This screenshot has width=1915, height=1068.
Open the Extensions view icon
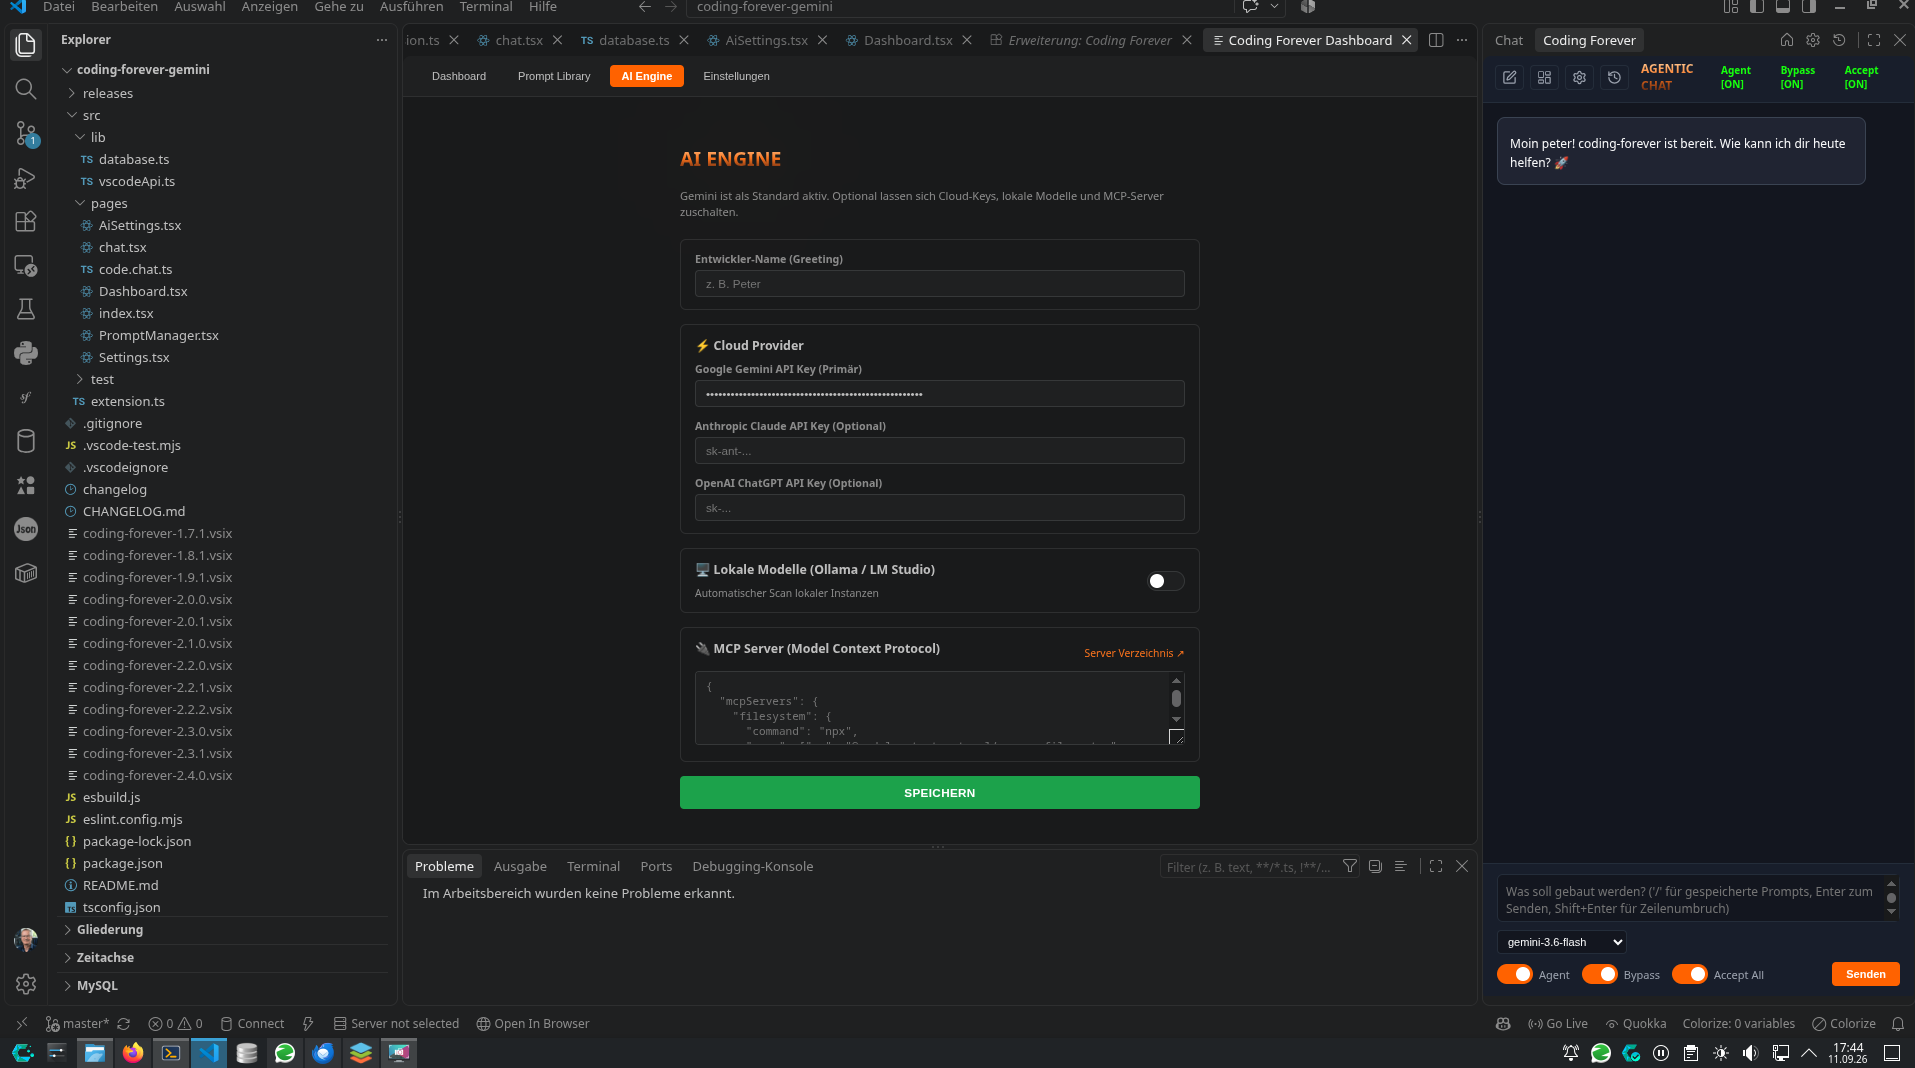pyautogui.click(x=26, y=221)
